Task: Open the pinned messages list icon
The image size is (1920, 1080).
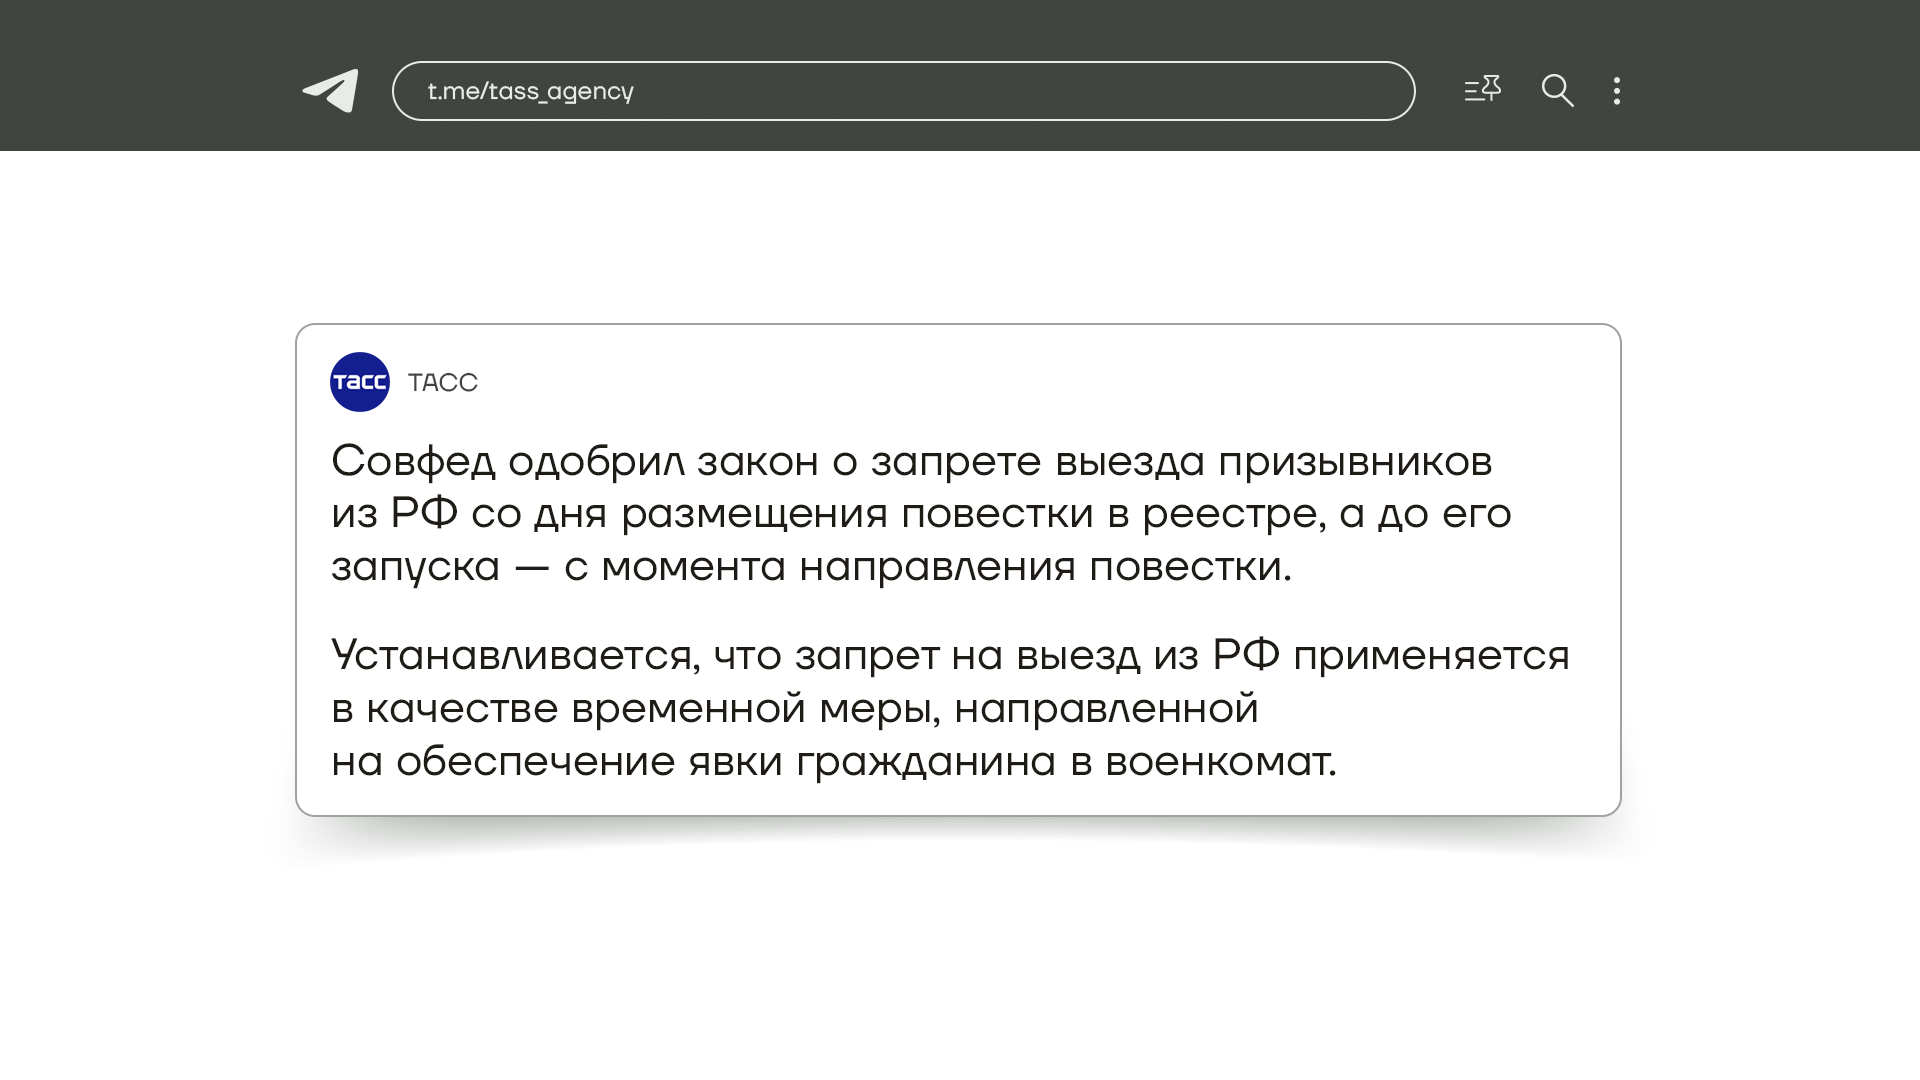Action: pyautogui.click(x=1482, y=90)
